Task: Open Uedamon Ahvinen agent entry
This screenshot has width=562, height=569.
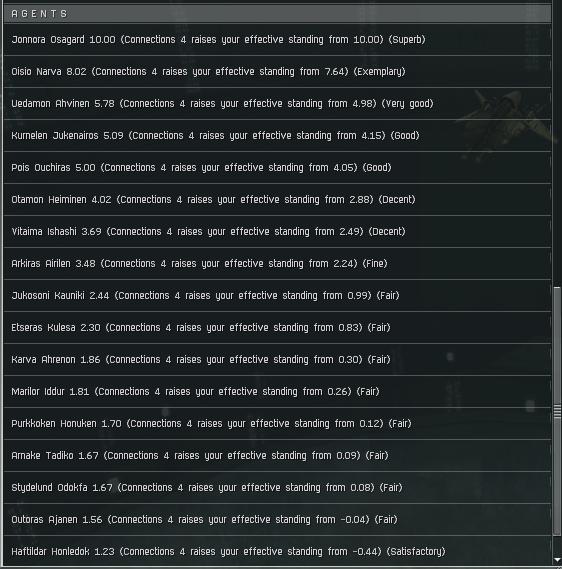Action: tap(278, 103)
